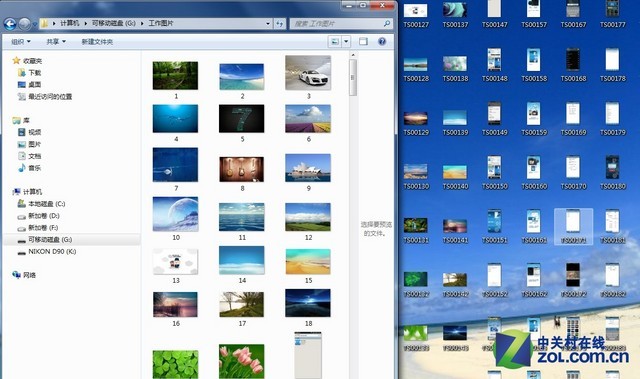Select NIKON D90 (K:) drive in sidebar
Screen dimensions: 640x379
pyautogui.click(x=52, y=252)
